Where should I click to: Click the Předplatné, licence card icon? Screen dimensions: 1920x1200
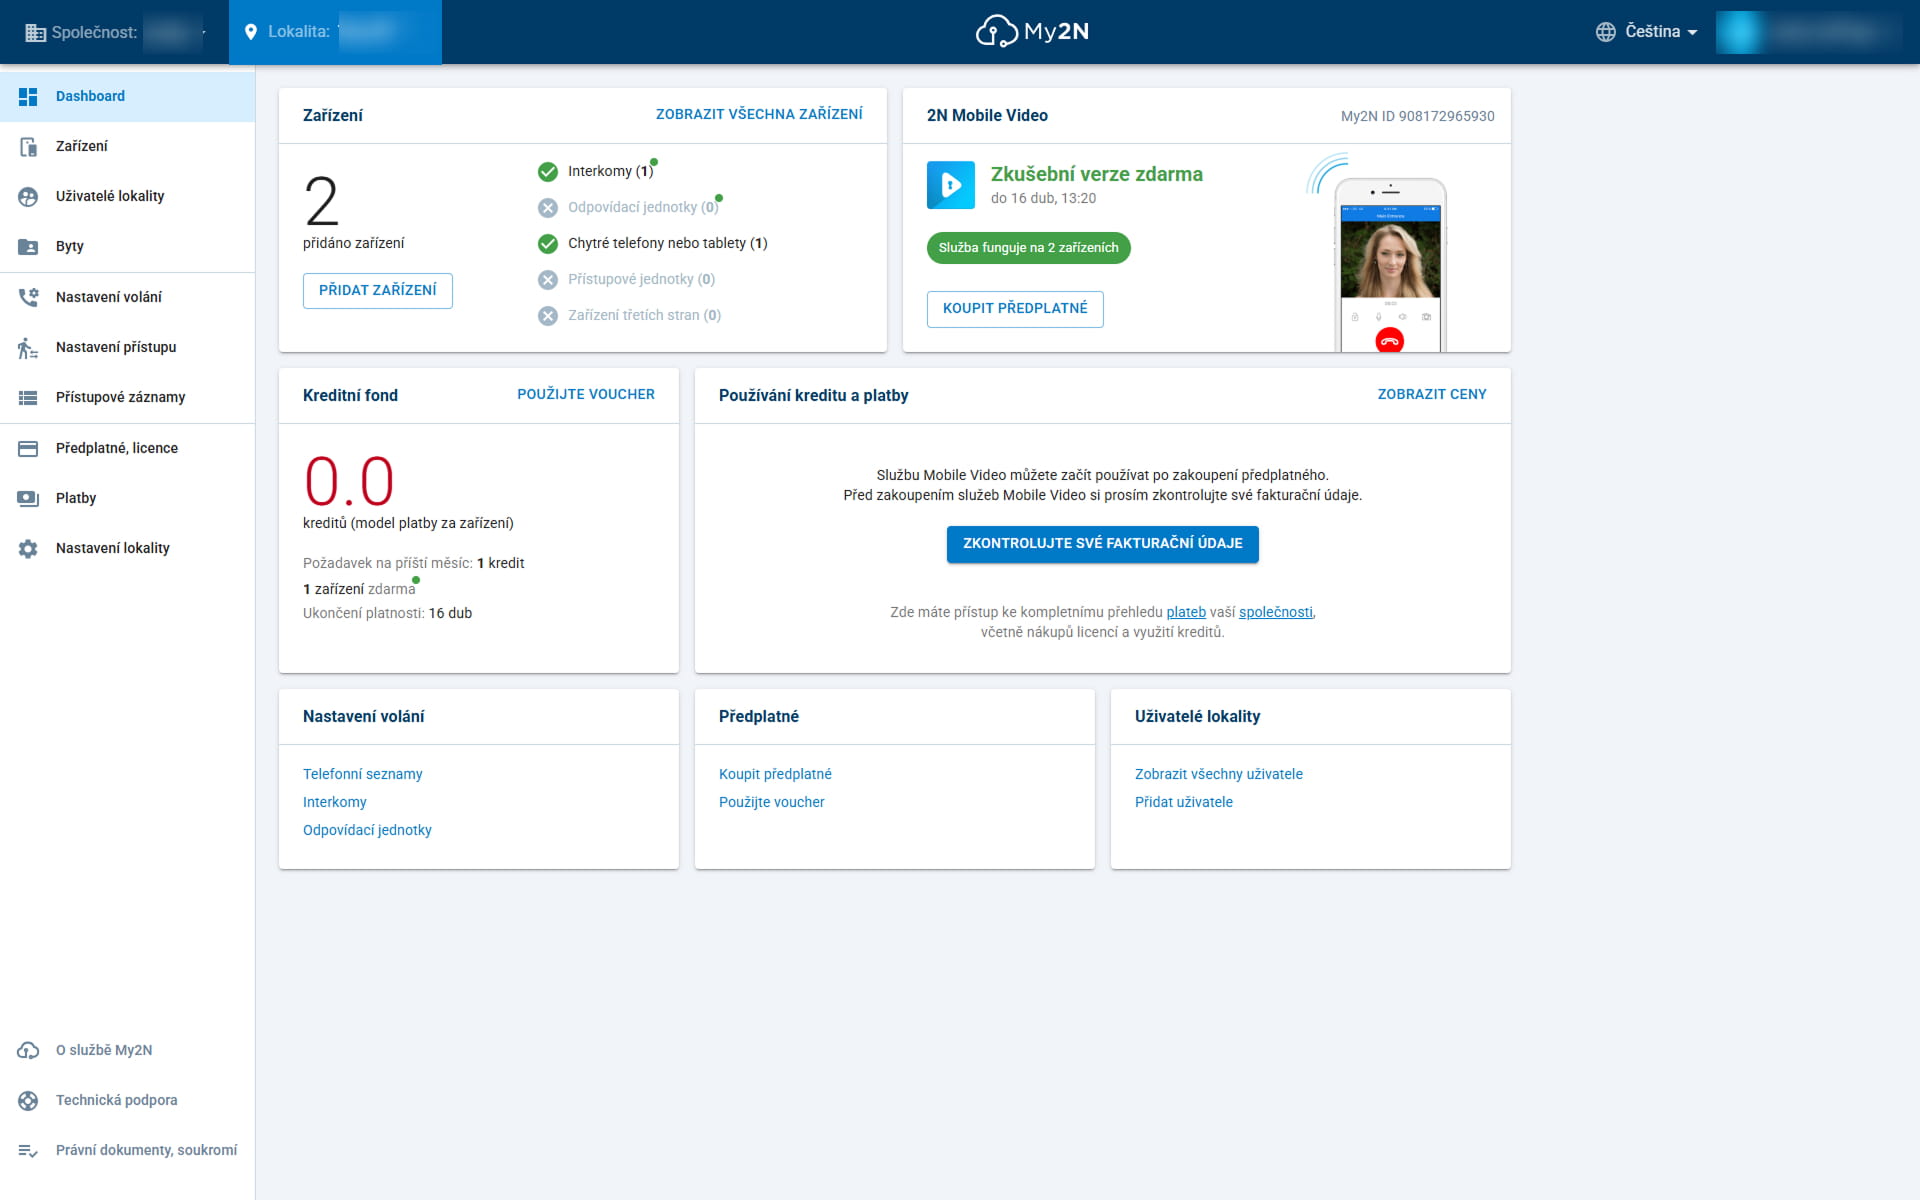coord(28,448)
